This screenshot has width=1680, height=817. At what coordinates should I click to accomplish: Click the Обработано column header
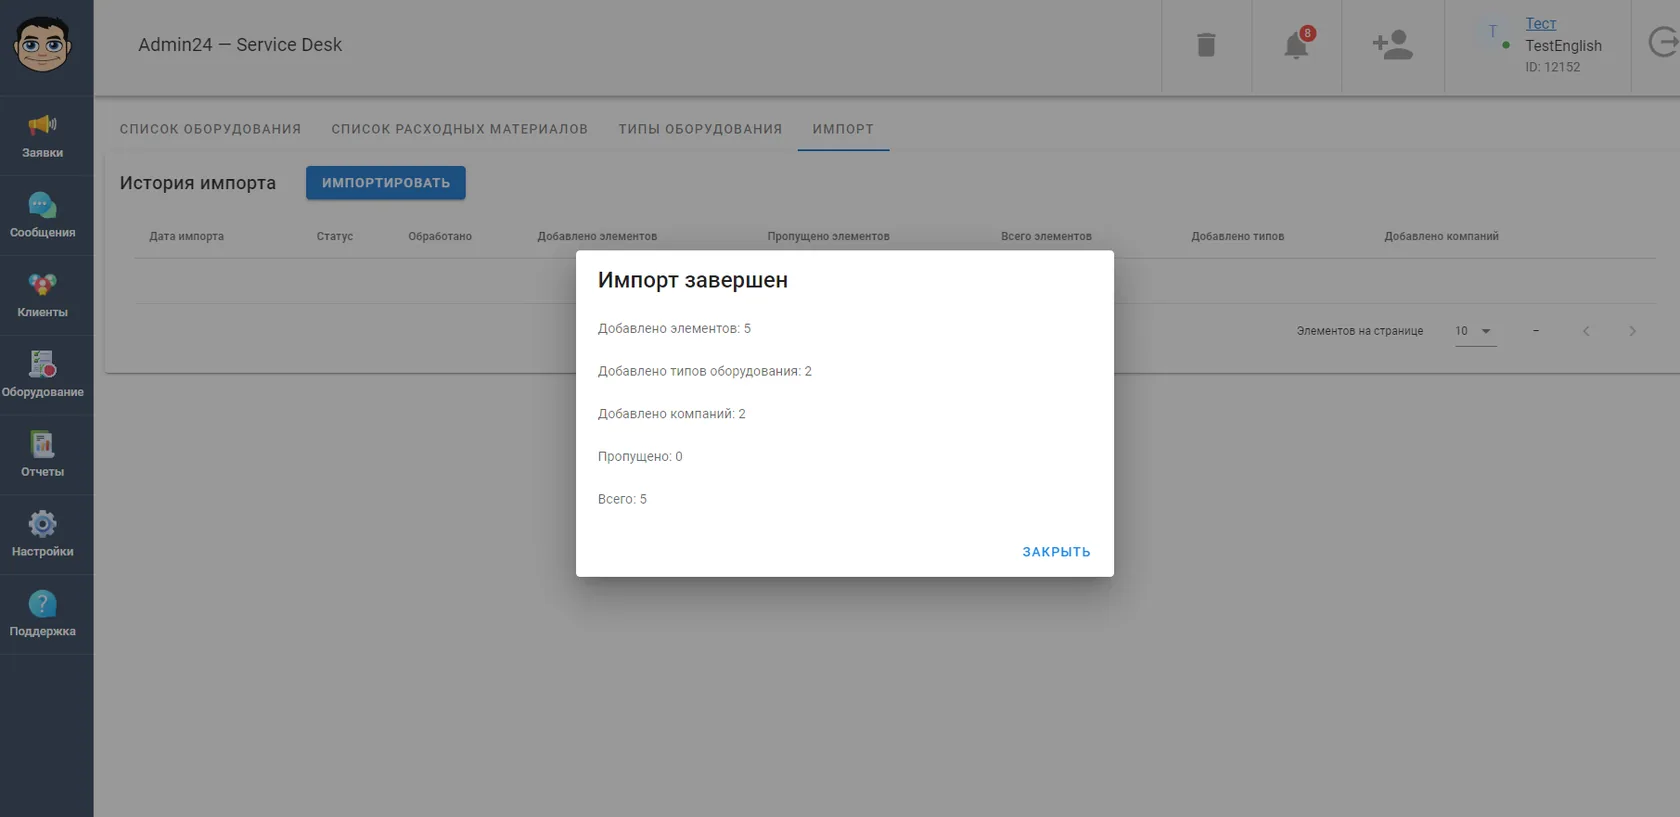tap(440, 237)
